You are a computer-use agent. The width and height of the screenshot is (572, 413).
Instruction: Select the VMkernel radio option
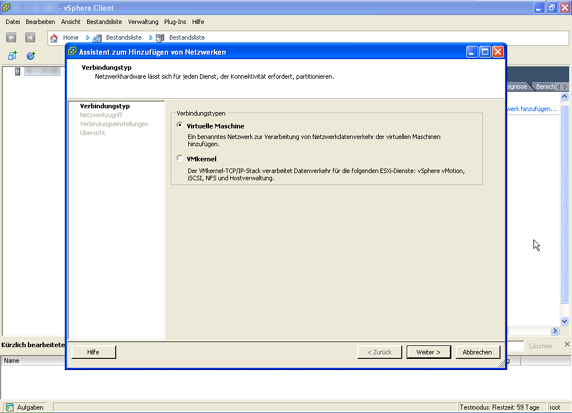coord(179,158)
